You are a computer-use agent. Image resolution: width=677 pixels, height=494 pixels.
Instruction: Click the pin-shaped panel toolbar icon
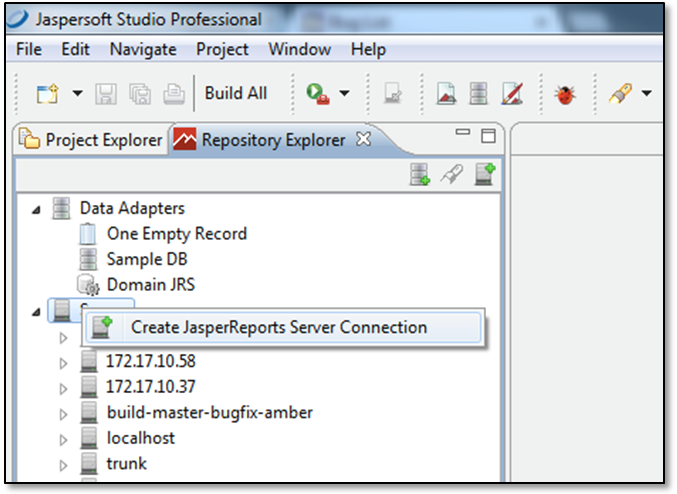tap(452, 174)
